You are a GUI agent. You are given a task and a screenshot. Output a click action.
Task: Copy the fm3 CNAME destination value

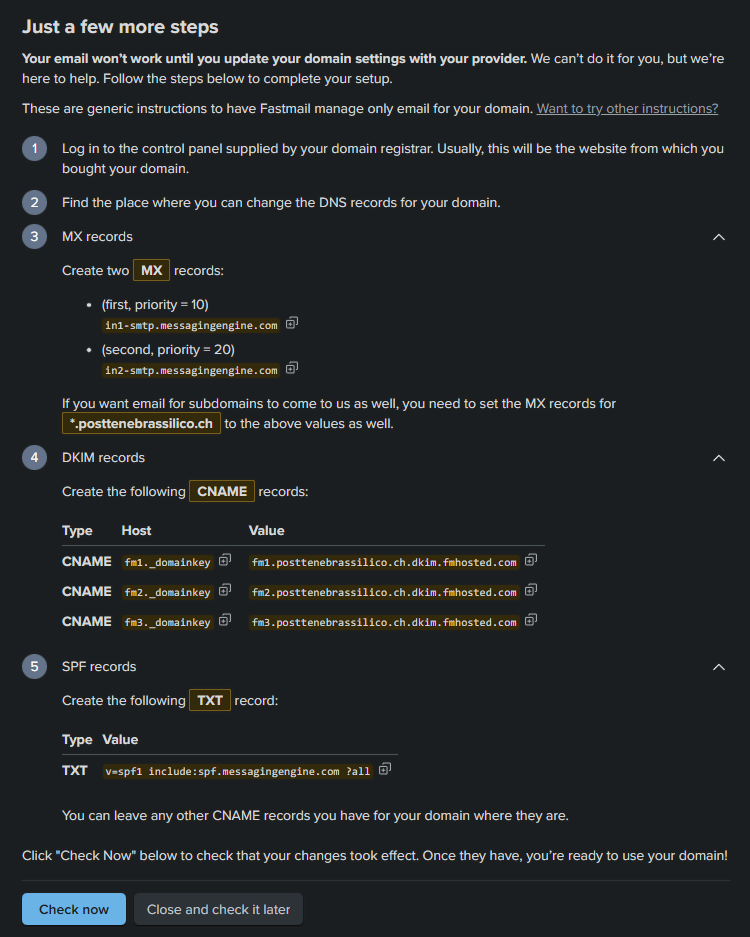(529, 621)
